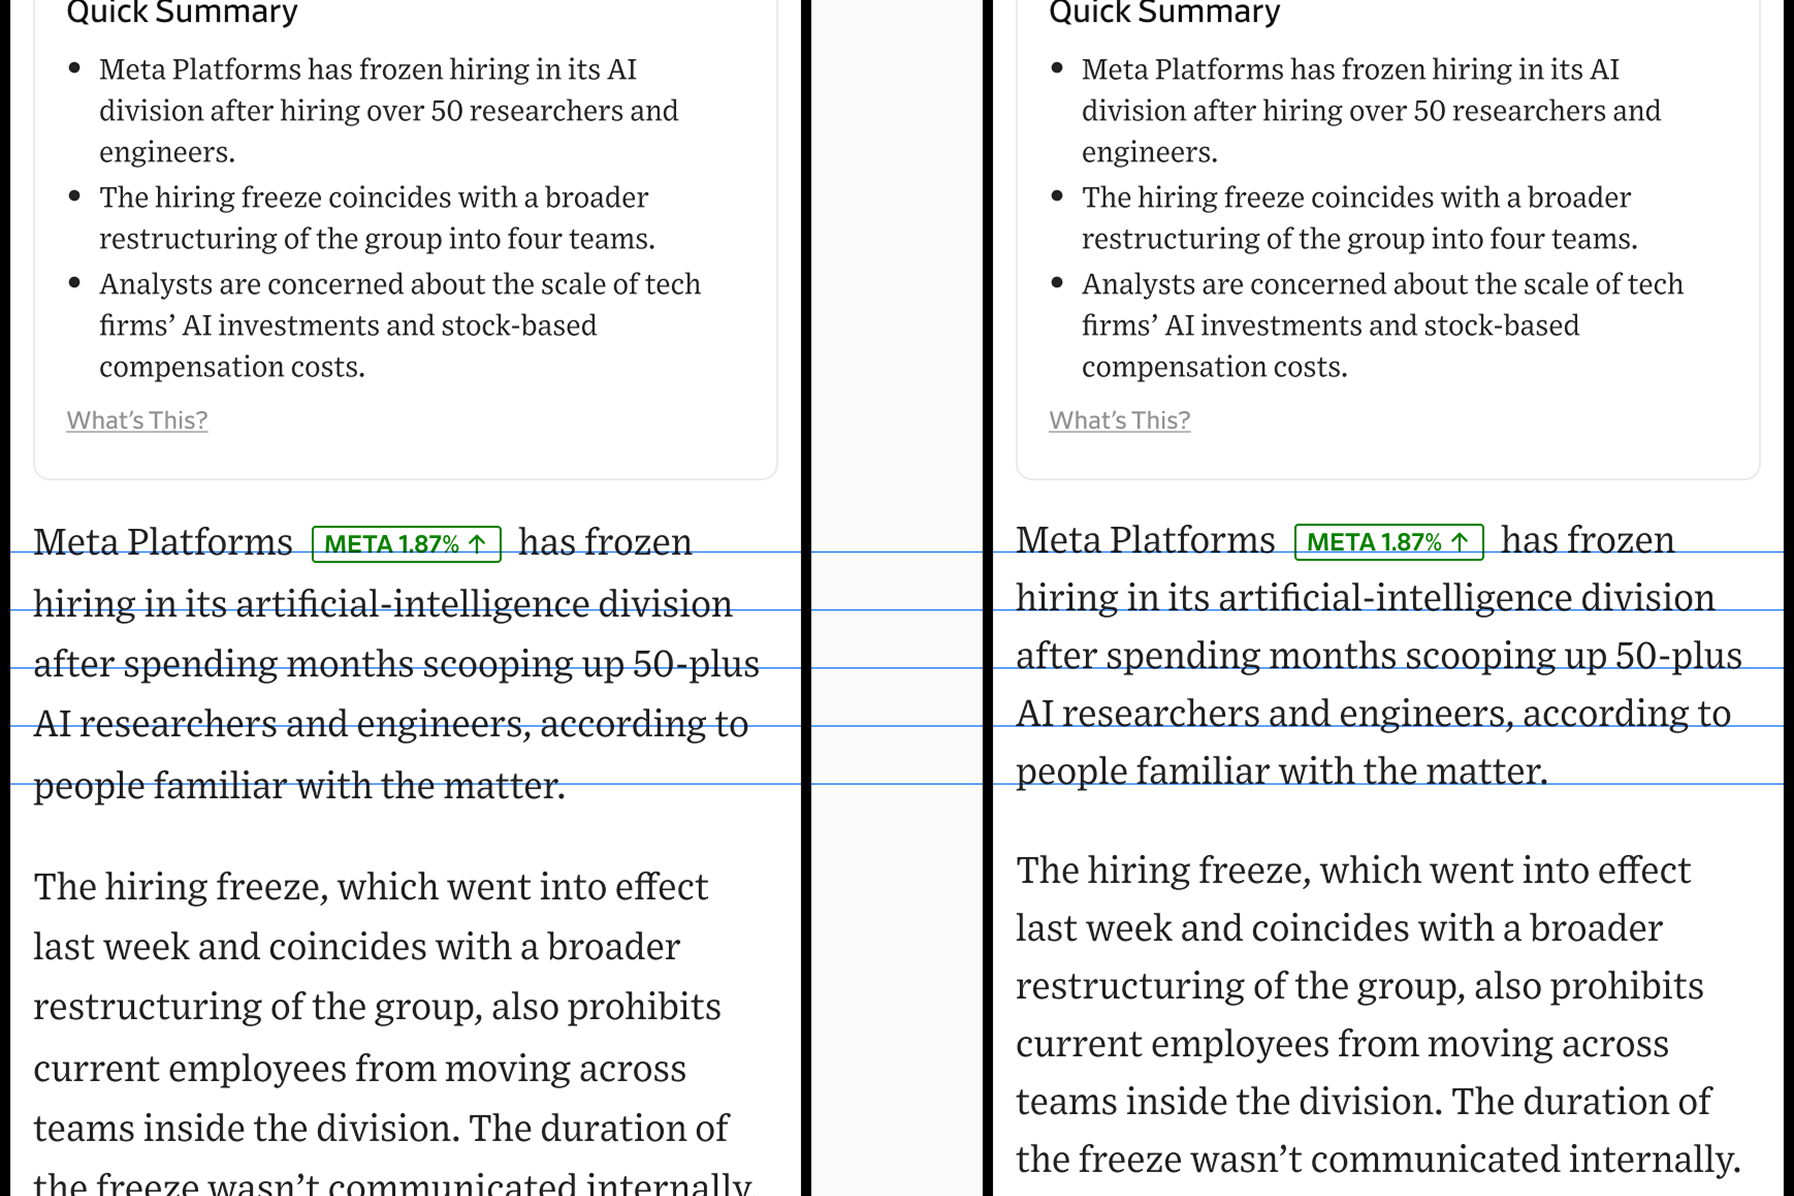Click the left panel's "What's This?" link

(137, 420)
